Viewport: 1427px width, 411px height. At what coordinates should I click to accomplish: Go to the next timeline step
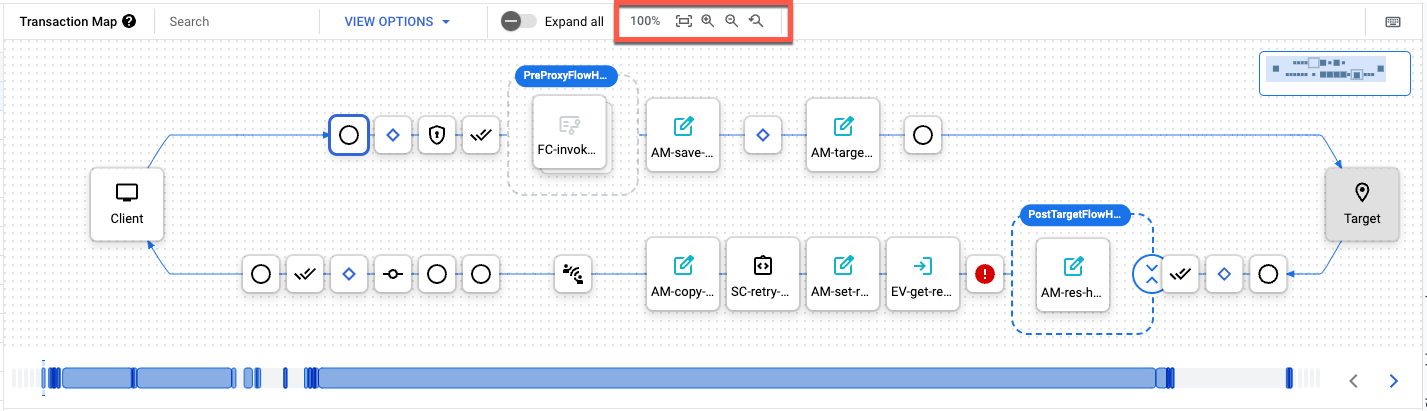1393,380
